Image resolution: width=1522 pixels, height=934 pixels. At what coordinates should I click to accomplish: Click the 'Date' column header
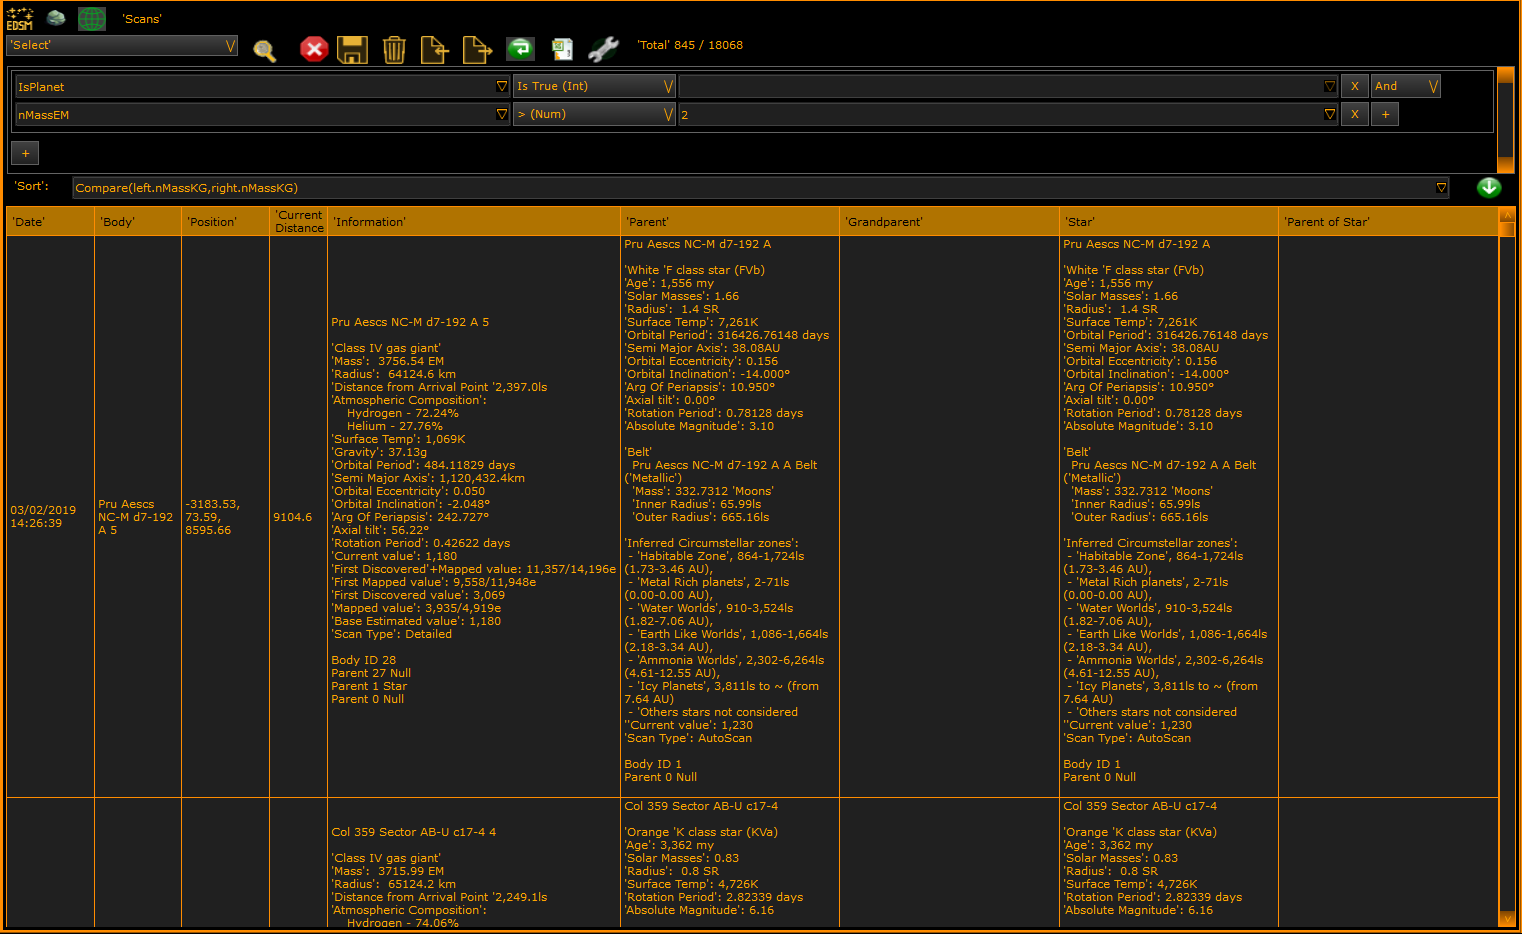(x=50, y=221)
